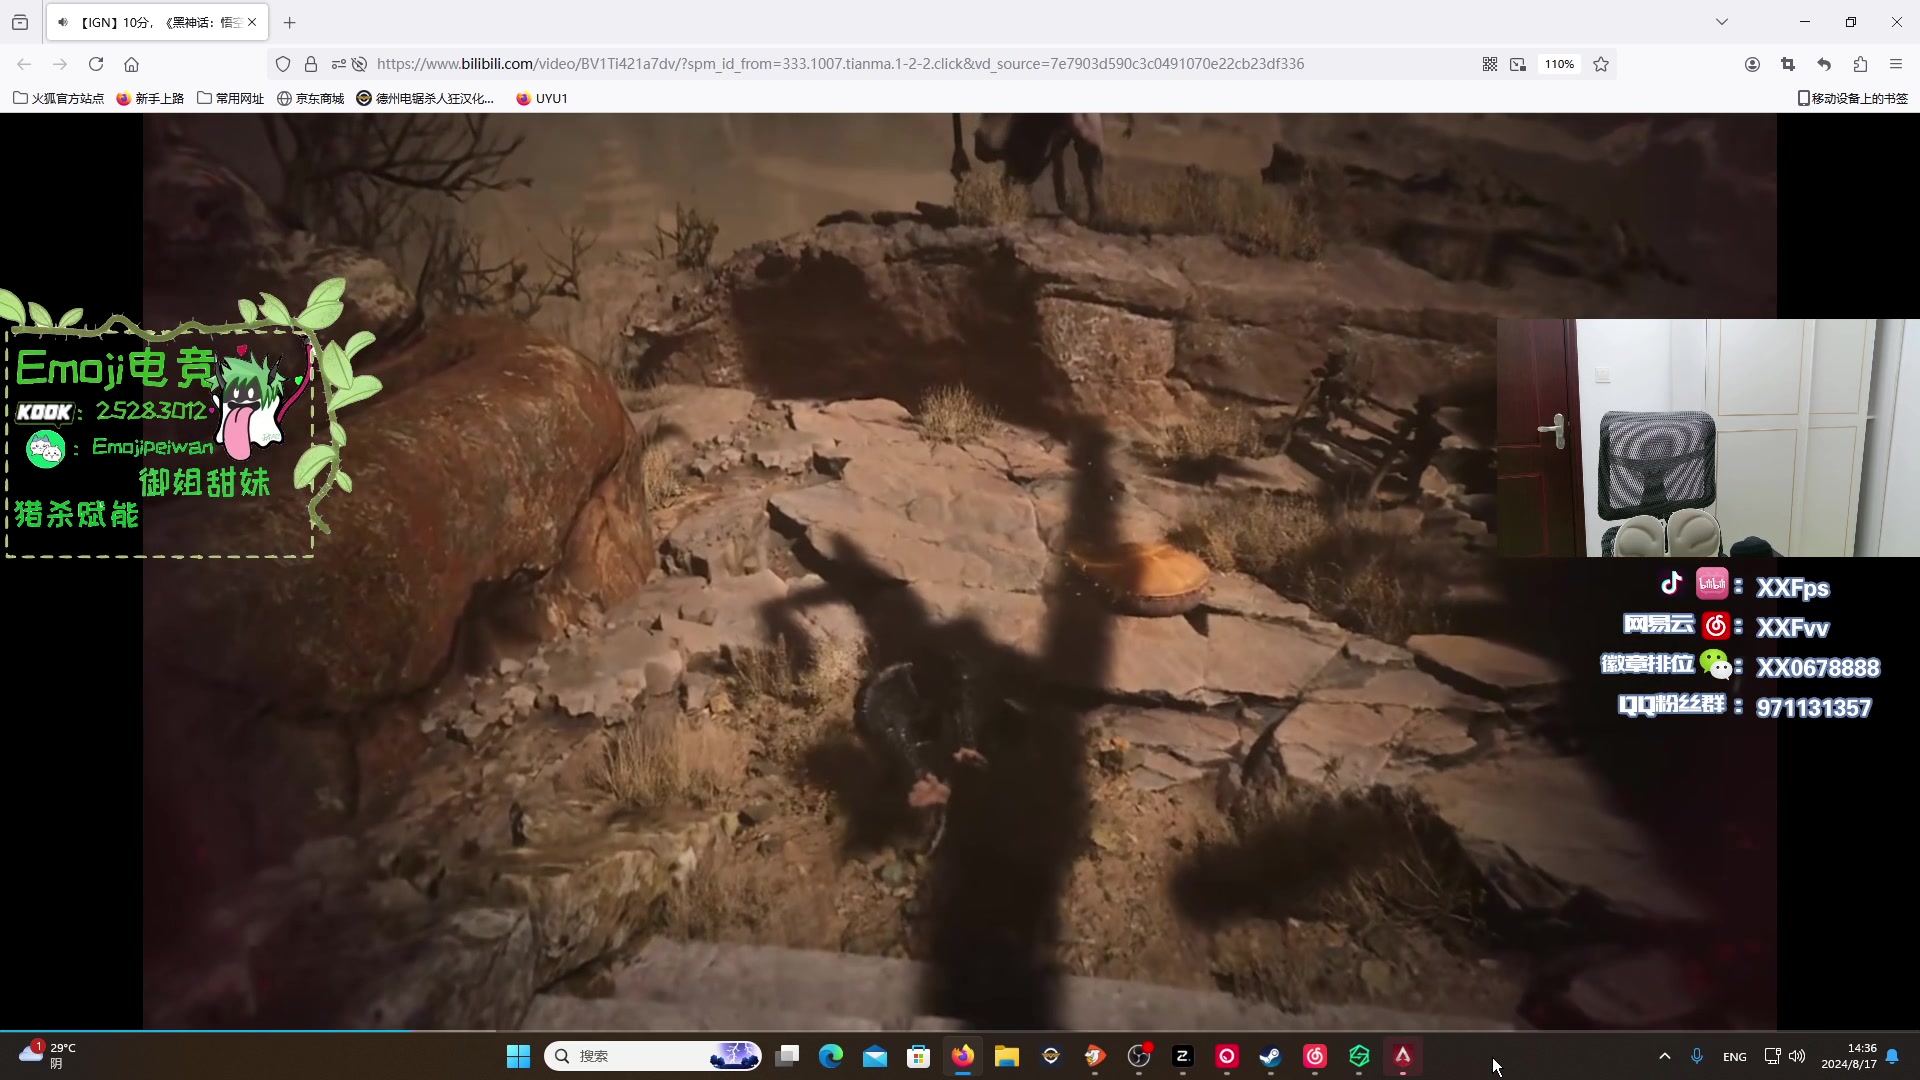Click the microphone tray icon
Screen dimensions: 1920x1080
point(1697,1056)
